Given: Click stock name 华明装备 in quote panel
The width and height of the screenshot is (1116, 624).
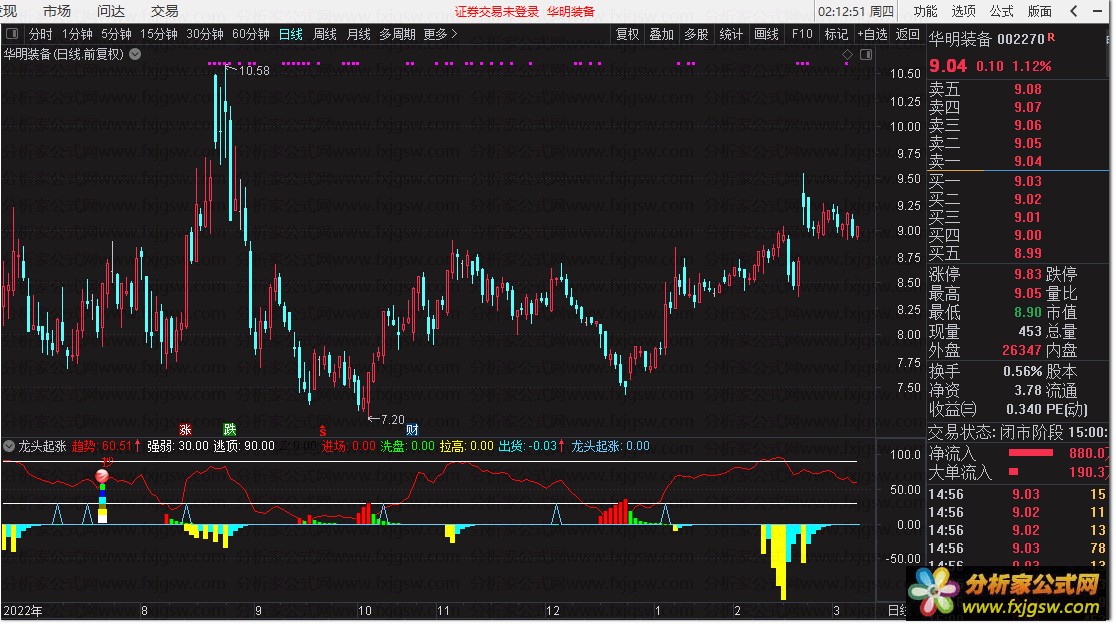Looking at the screenshot, I should point(960,39).
